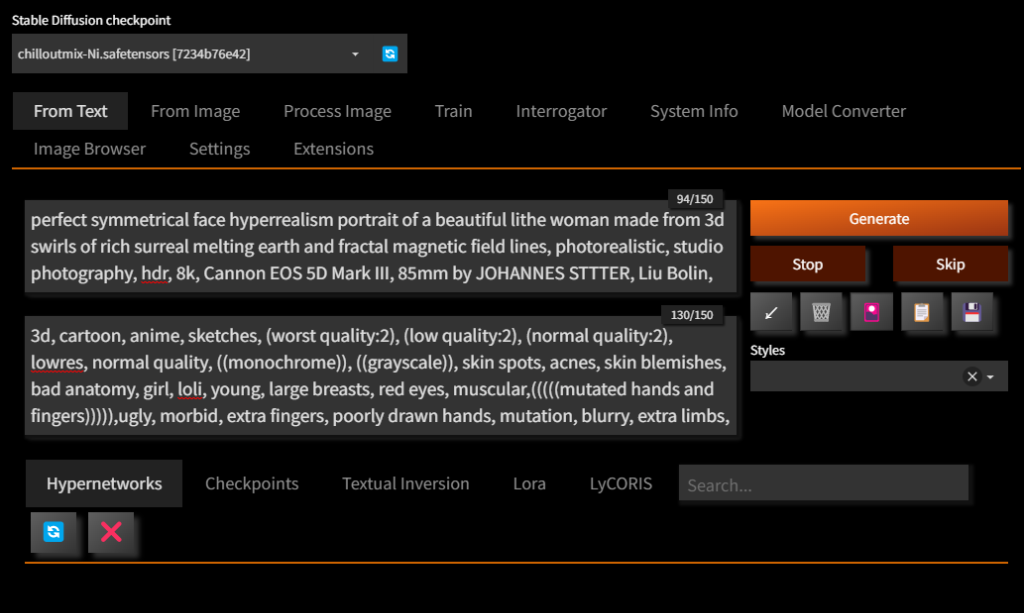Screen dimensions: 1024x613
Task: Open the Settings tab
Action: point(219,149)
